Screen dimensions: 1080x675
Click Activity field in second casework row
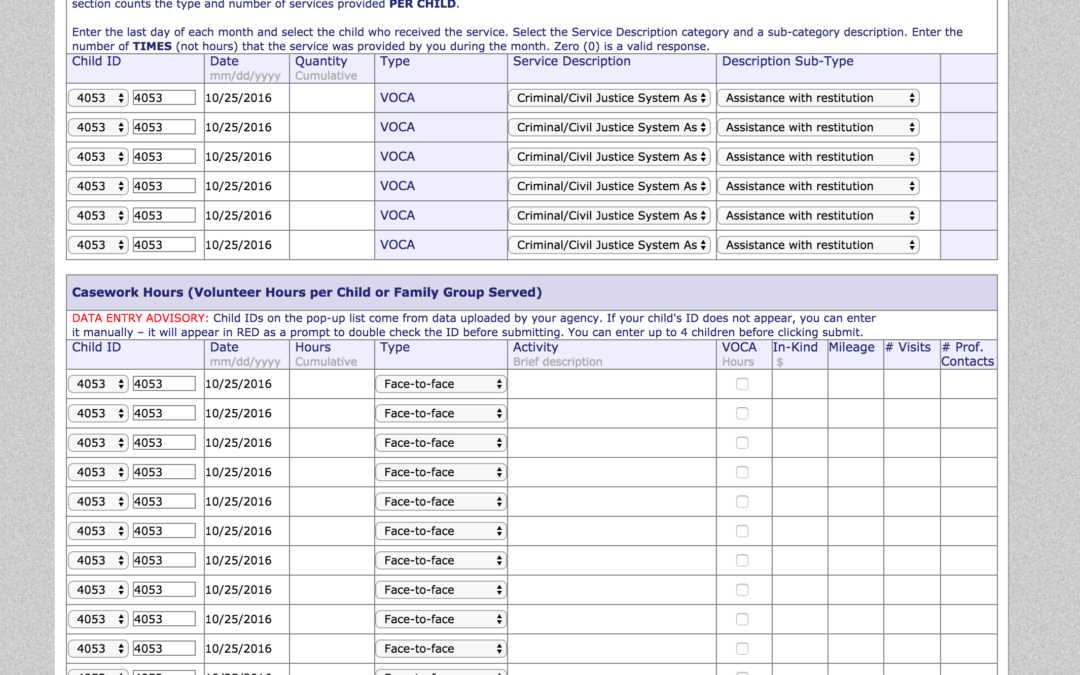(x=611, y=413)
